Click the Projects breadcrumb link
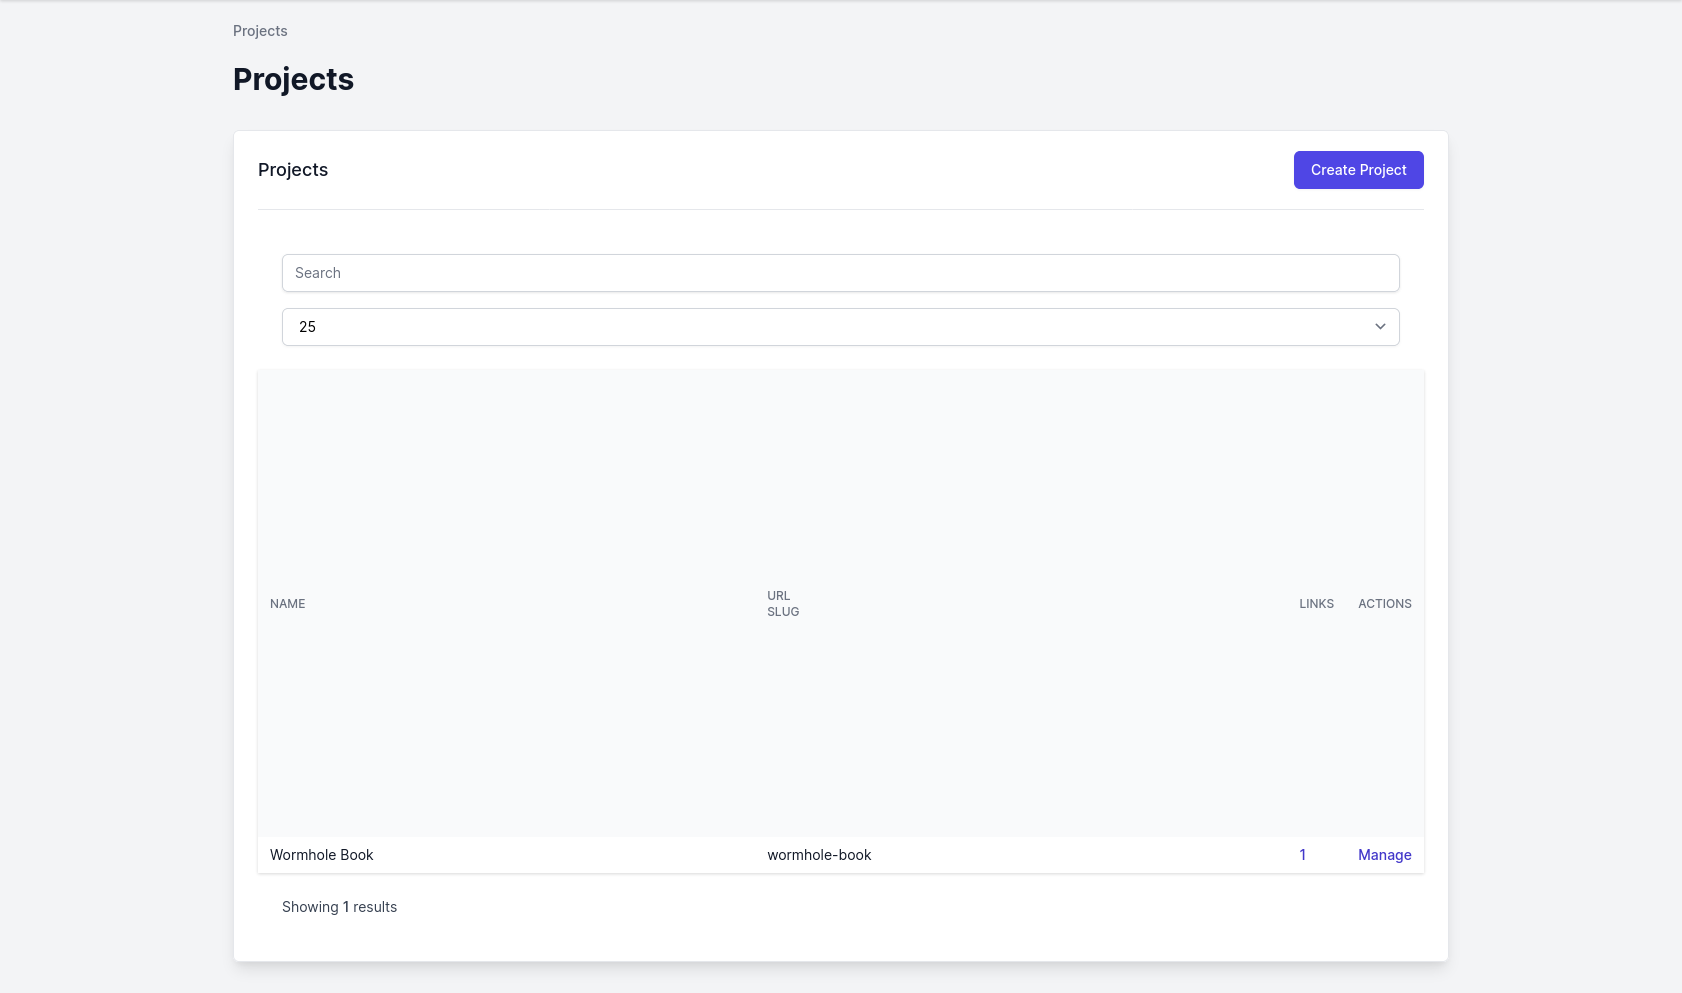Viewport: 1682px width, 993px height. (x=260, y=31)
